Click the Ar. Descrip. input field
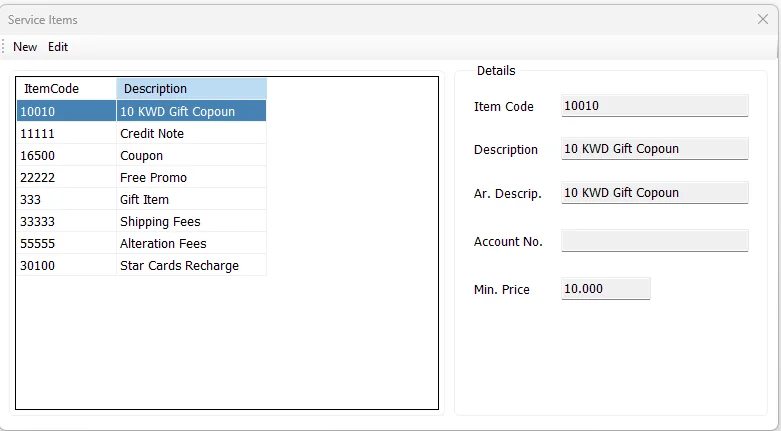The width and height of the screenshot is (781, 431). [x=654, y=192]
